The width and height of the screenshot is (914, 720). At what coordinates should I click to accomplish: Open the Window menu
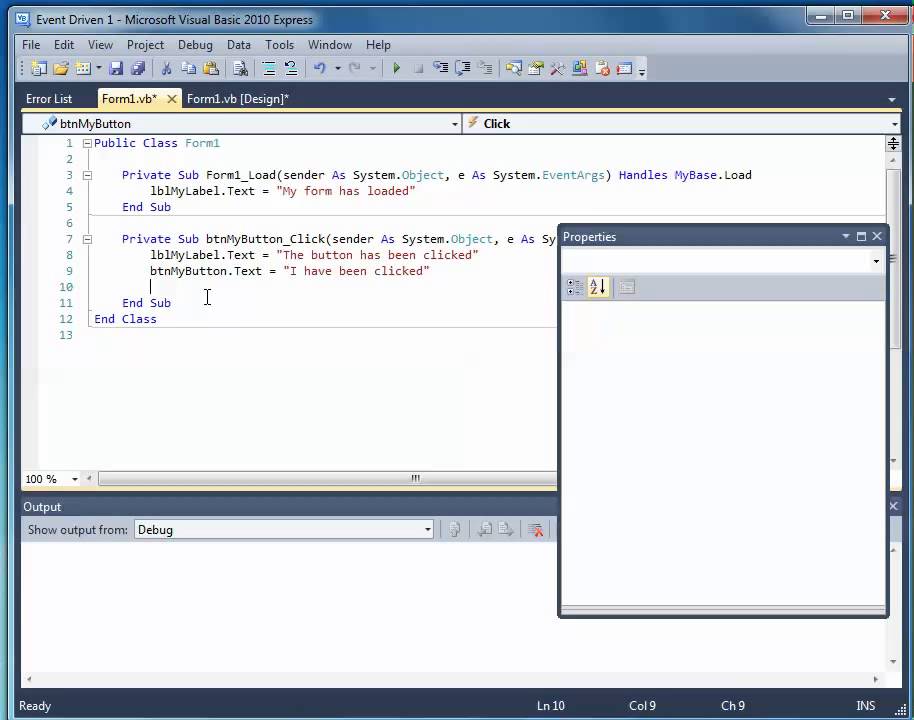[x=329, y=45]
